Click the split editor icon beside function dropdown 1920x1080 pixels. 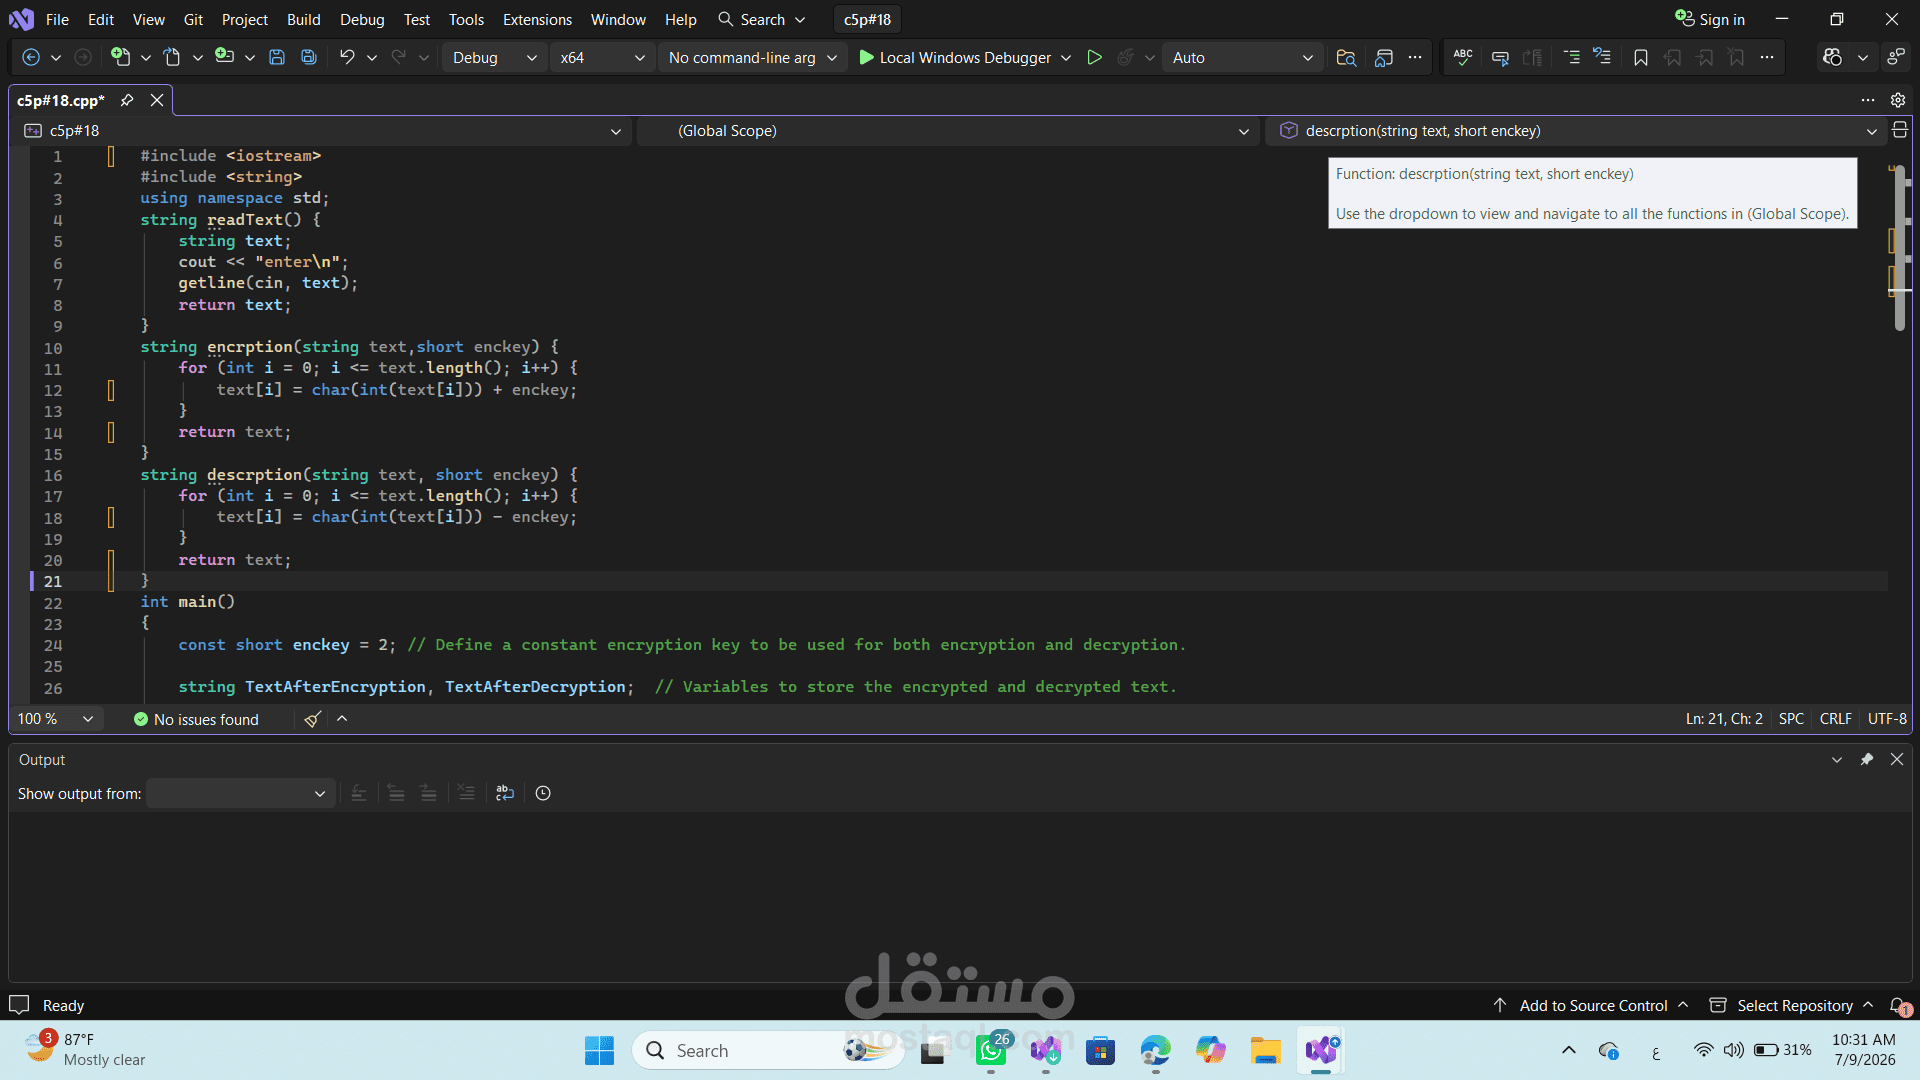pos(1900,130)
